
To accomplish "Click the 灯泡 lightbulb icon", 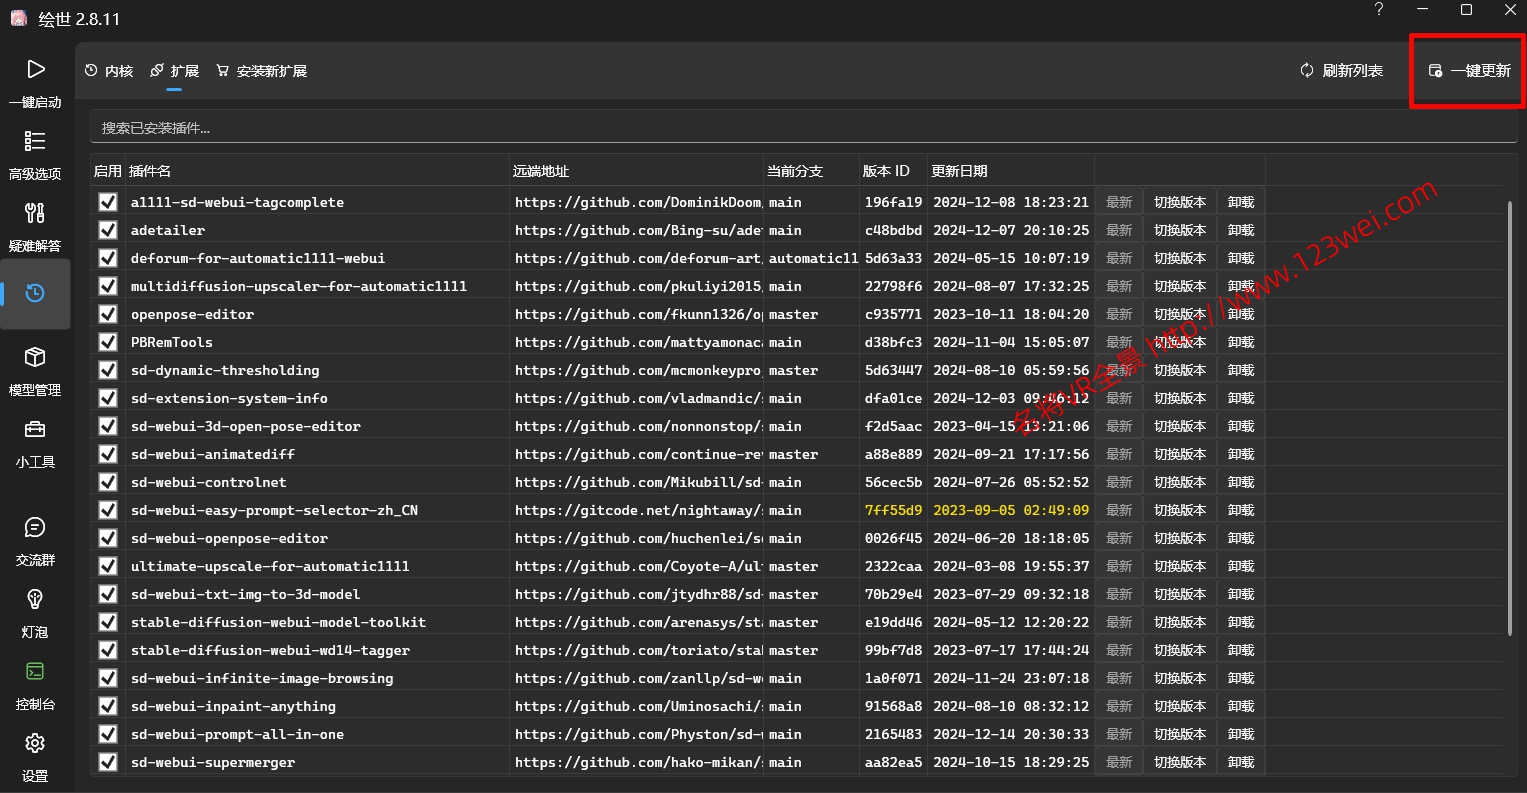I will 35,599.
